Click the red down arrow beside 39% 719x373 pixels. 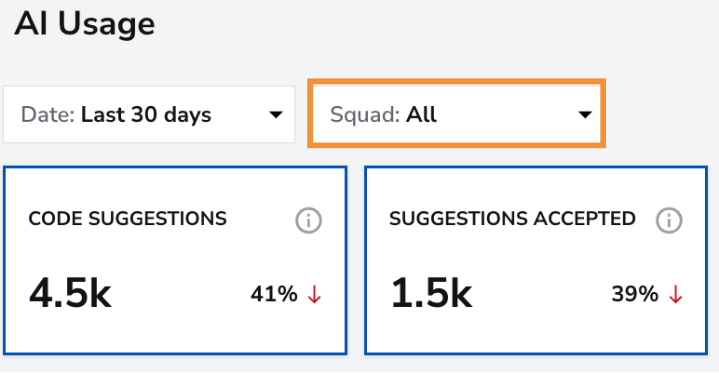pyautogui.click(x=675, y=294)
